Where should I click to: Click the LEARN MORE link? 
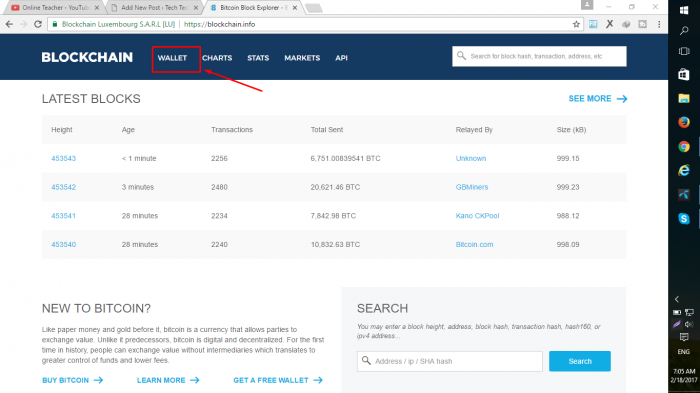click(168, 380)
